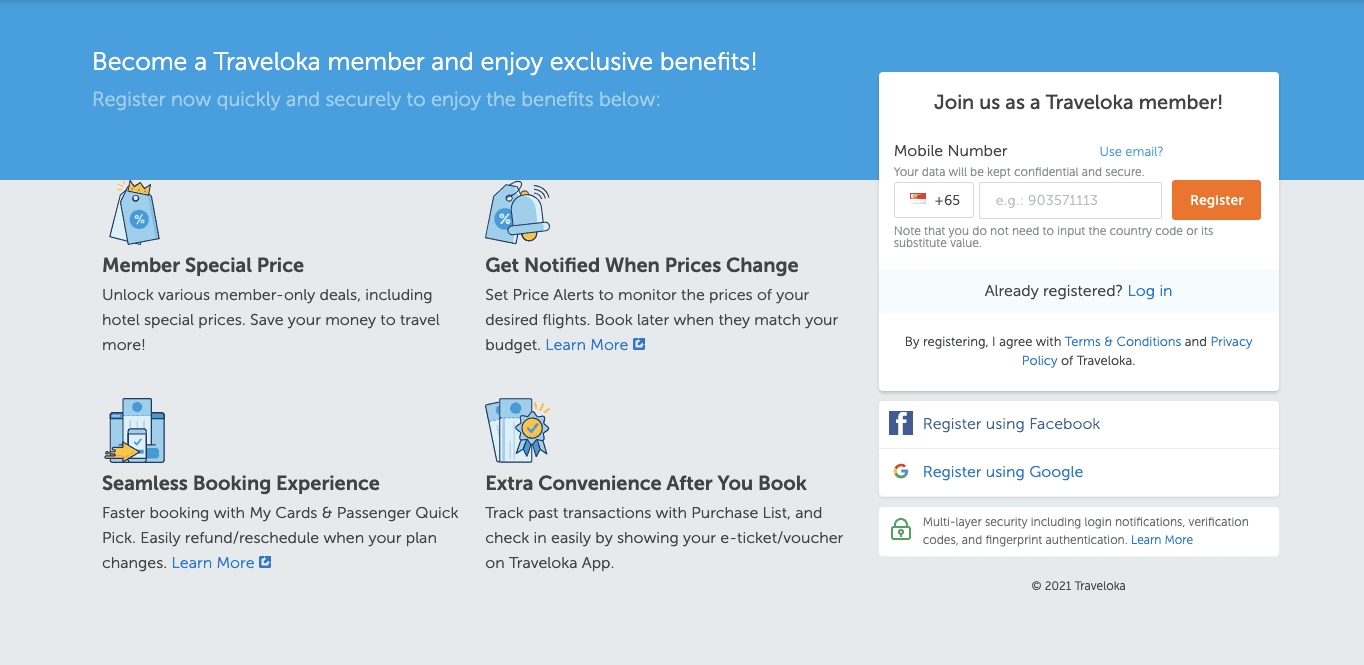This screenshot has width=1364, height=665.
Task: Click the Member Special Price tag icon
Action: (x=134, y=212)
